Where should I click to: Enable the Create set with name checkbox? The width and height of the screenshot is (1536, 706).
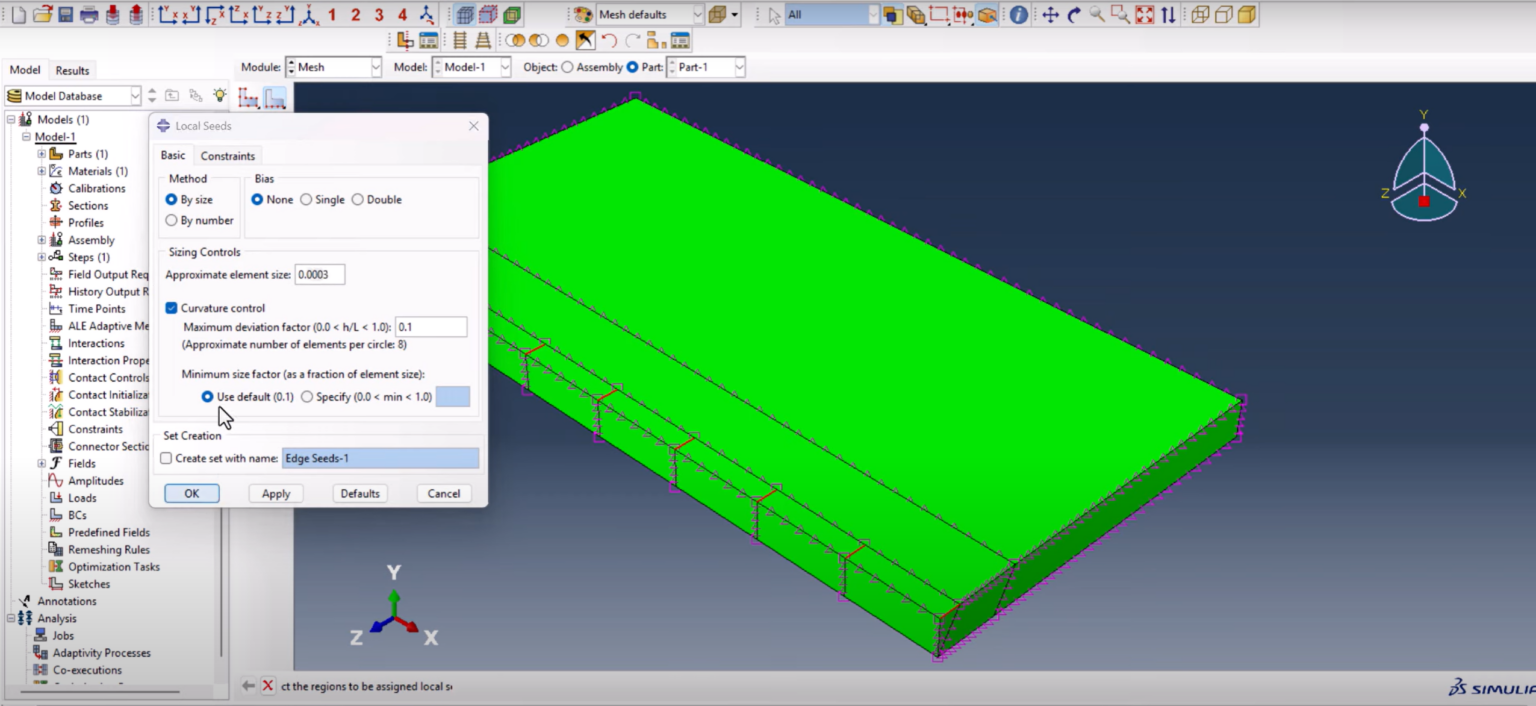tap(165, 457)
